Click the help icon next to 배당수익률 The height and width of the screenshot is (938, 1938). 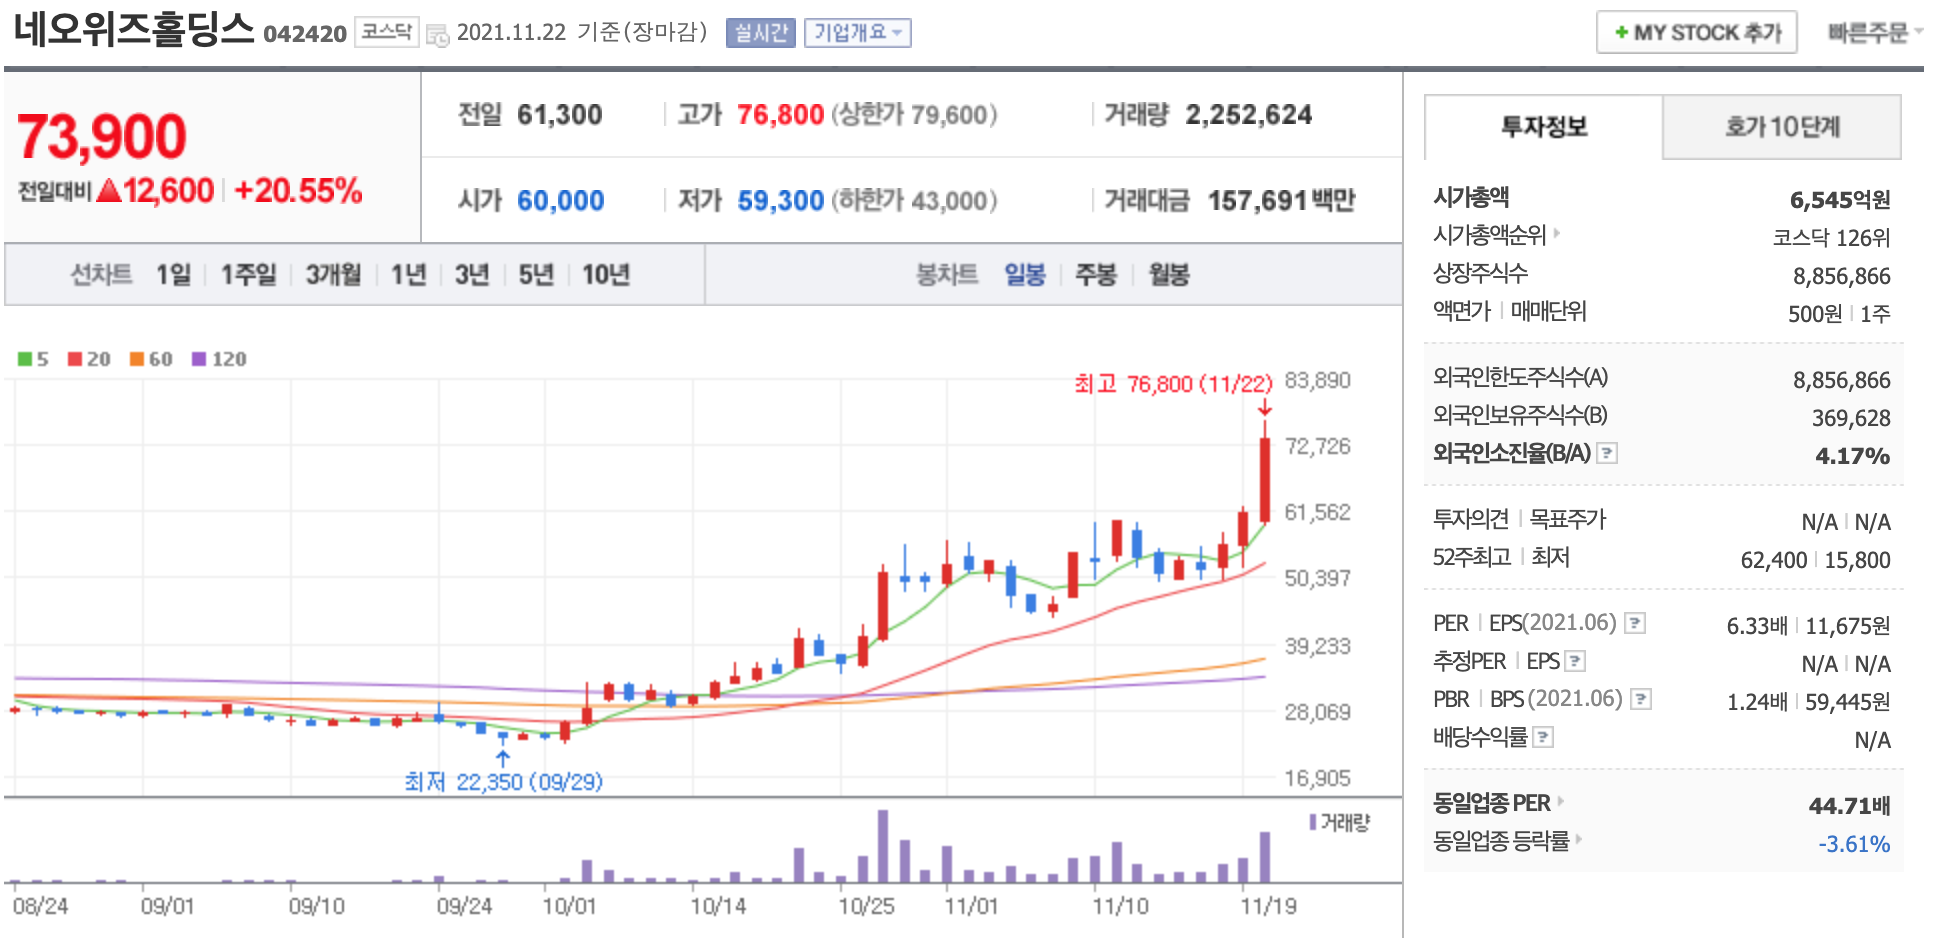1543,737
